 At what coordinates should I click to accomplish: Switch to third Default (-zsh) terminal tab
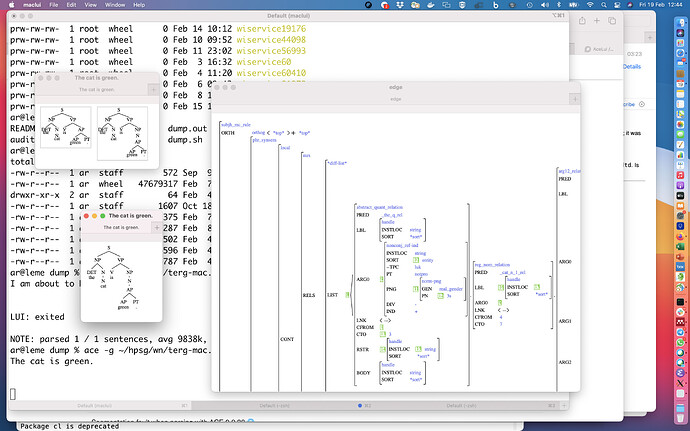(465, 405)
